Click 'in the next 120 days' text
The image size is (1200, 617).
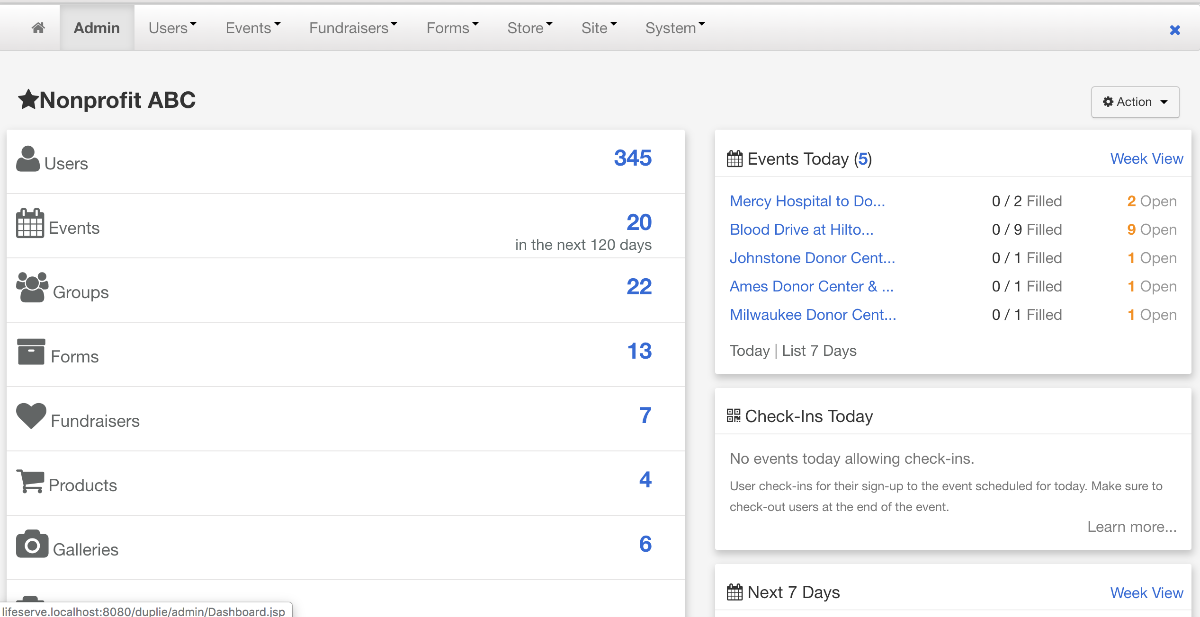[x=583, y=245]
